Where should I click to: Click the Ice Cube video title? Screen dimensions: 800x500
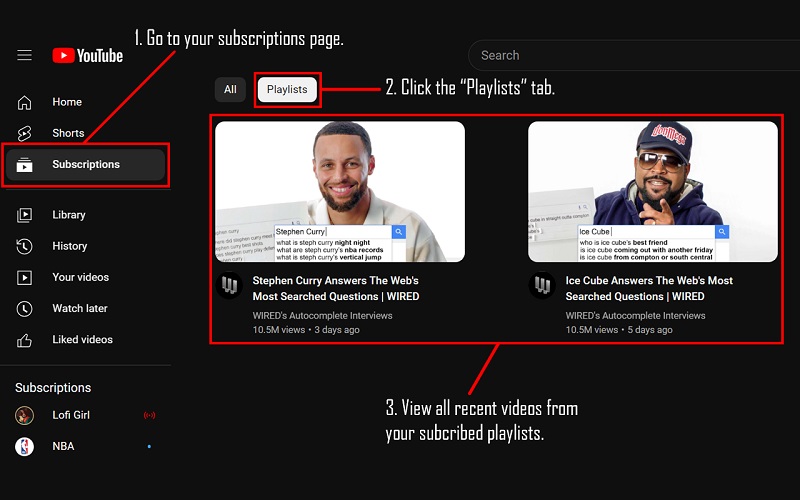649,288
